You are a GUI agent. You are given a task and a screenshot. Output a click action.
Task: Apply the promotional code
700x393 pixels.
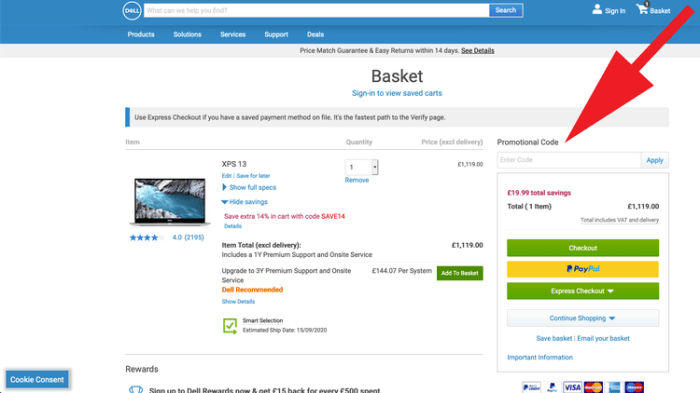[x=654, y=160]
